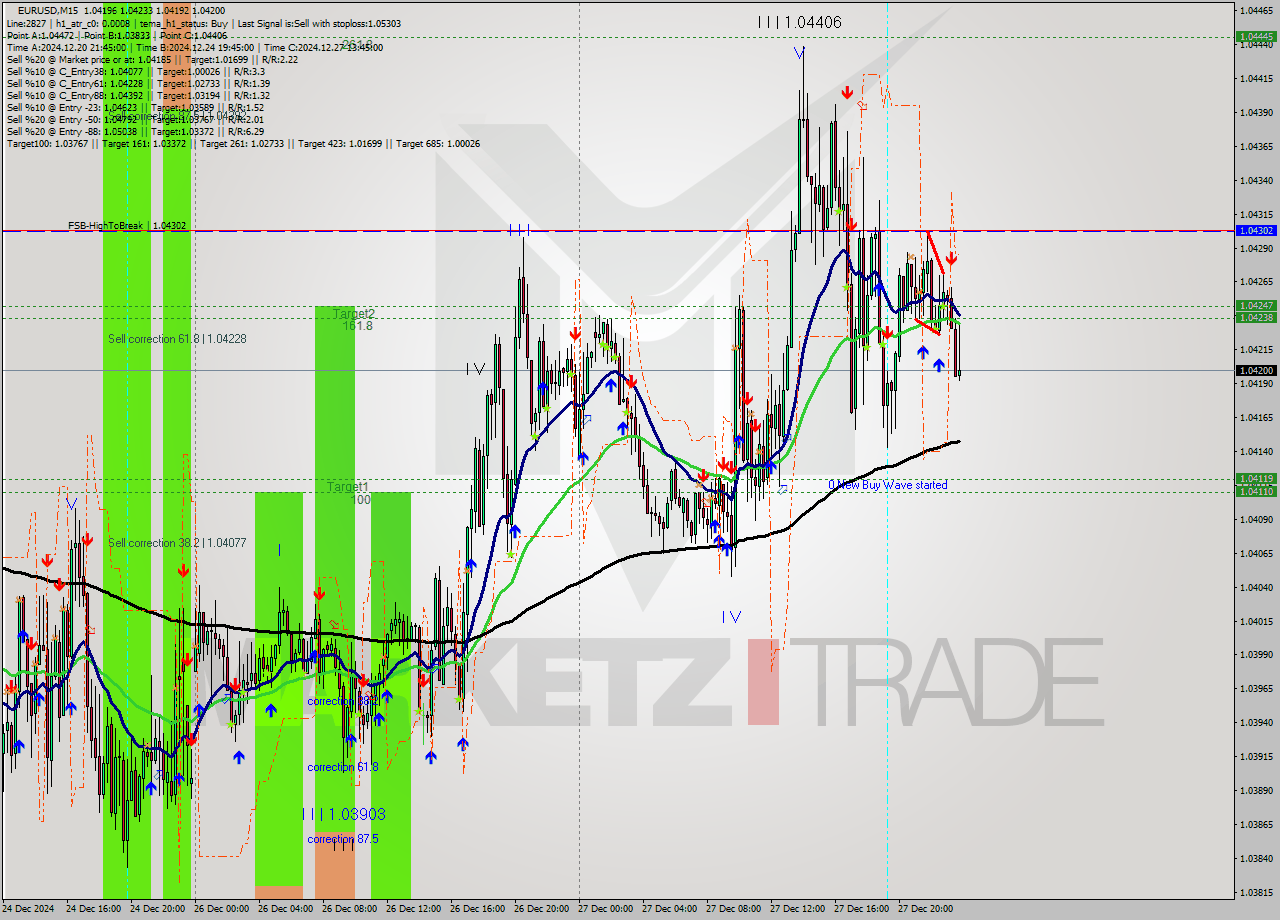Click the red 1.04302 price tag
This screenshot has width=1280, height=920.
1255,231
